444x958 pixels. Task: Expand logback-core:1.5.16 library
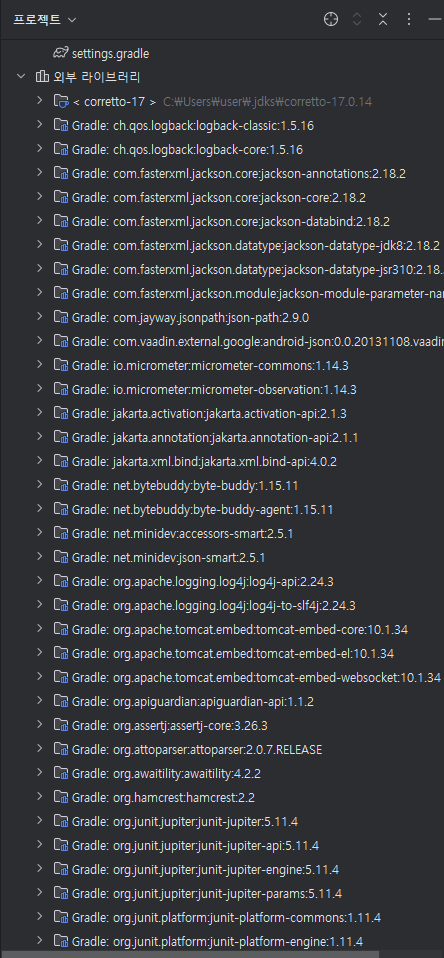point(40,148)
